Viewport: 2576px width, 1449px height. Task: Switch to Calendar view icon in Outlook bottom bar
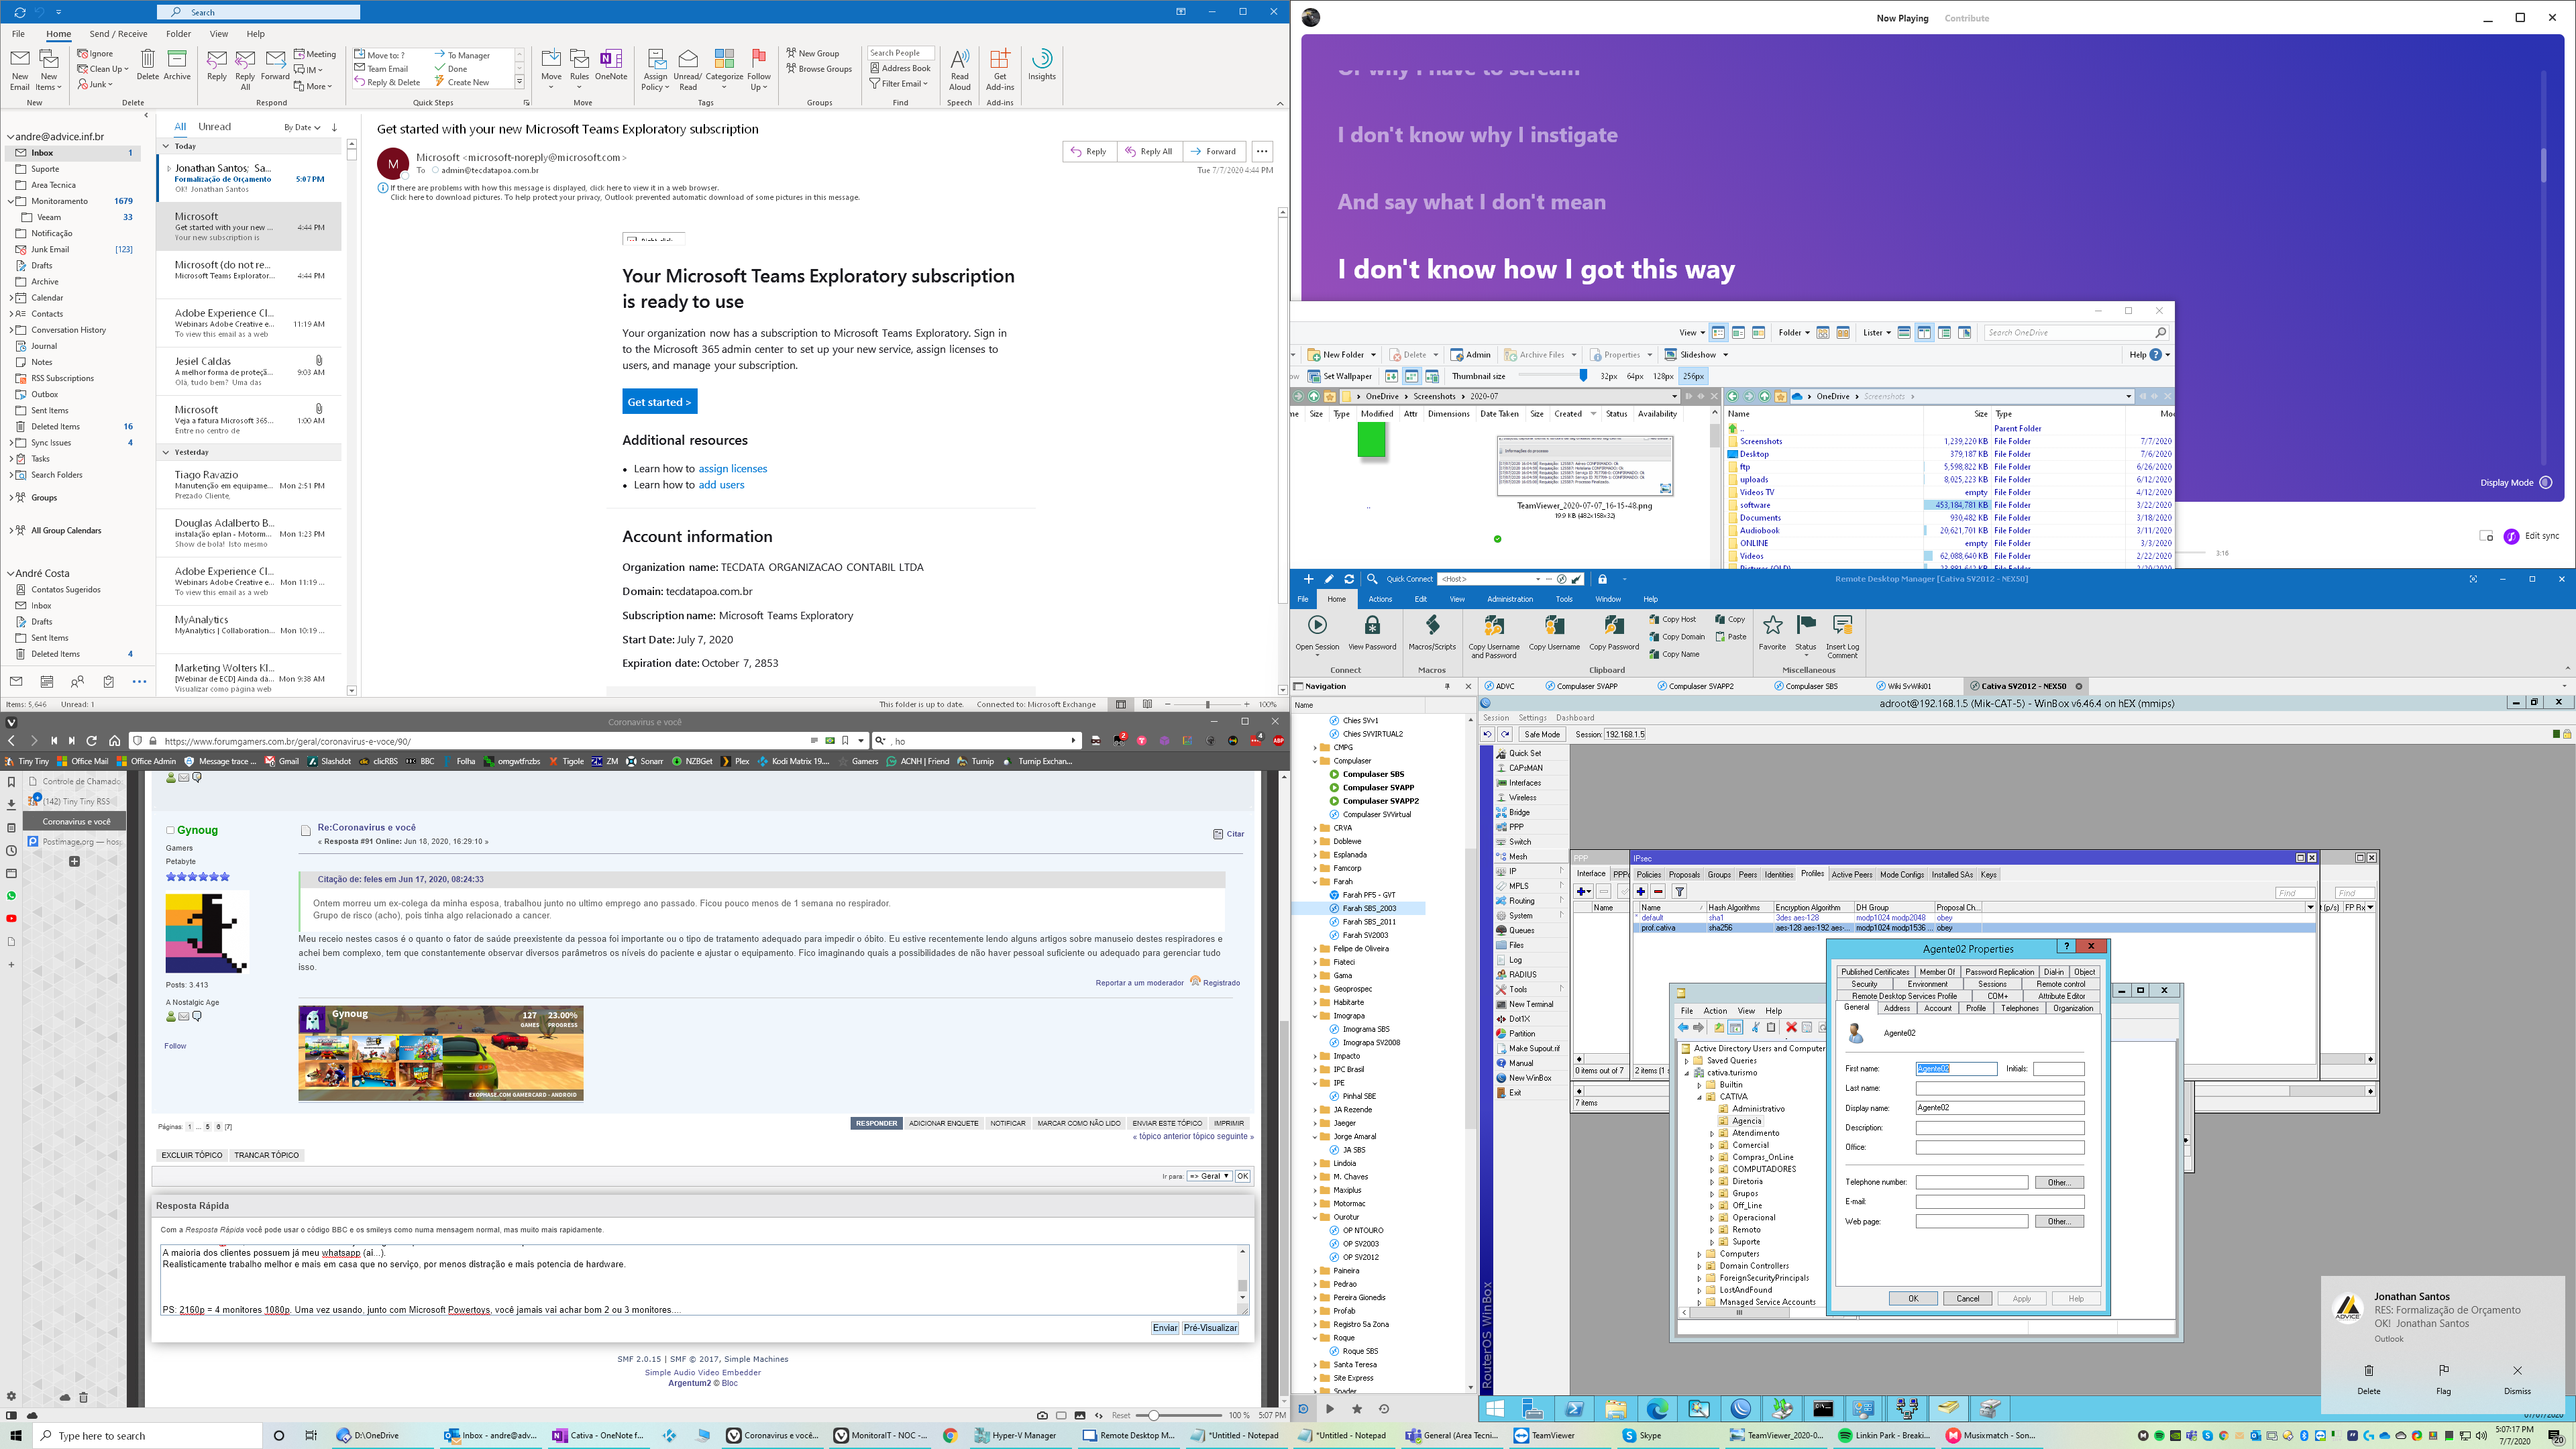coord(47,681)
